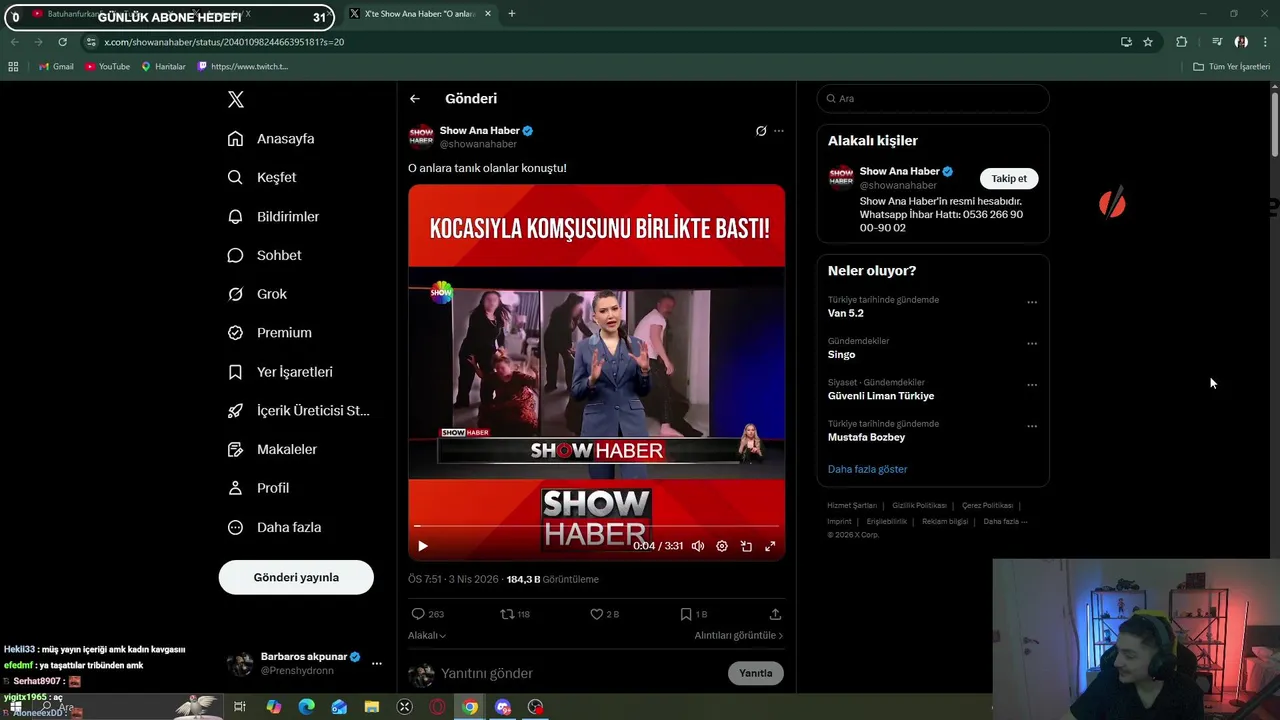
Task: Reload the page in Chrome
Action: 62,42
